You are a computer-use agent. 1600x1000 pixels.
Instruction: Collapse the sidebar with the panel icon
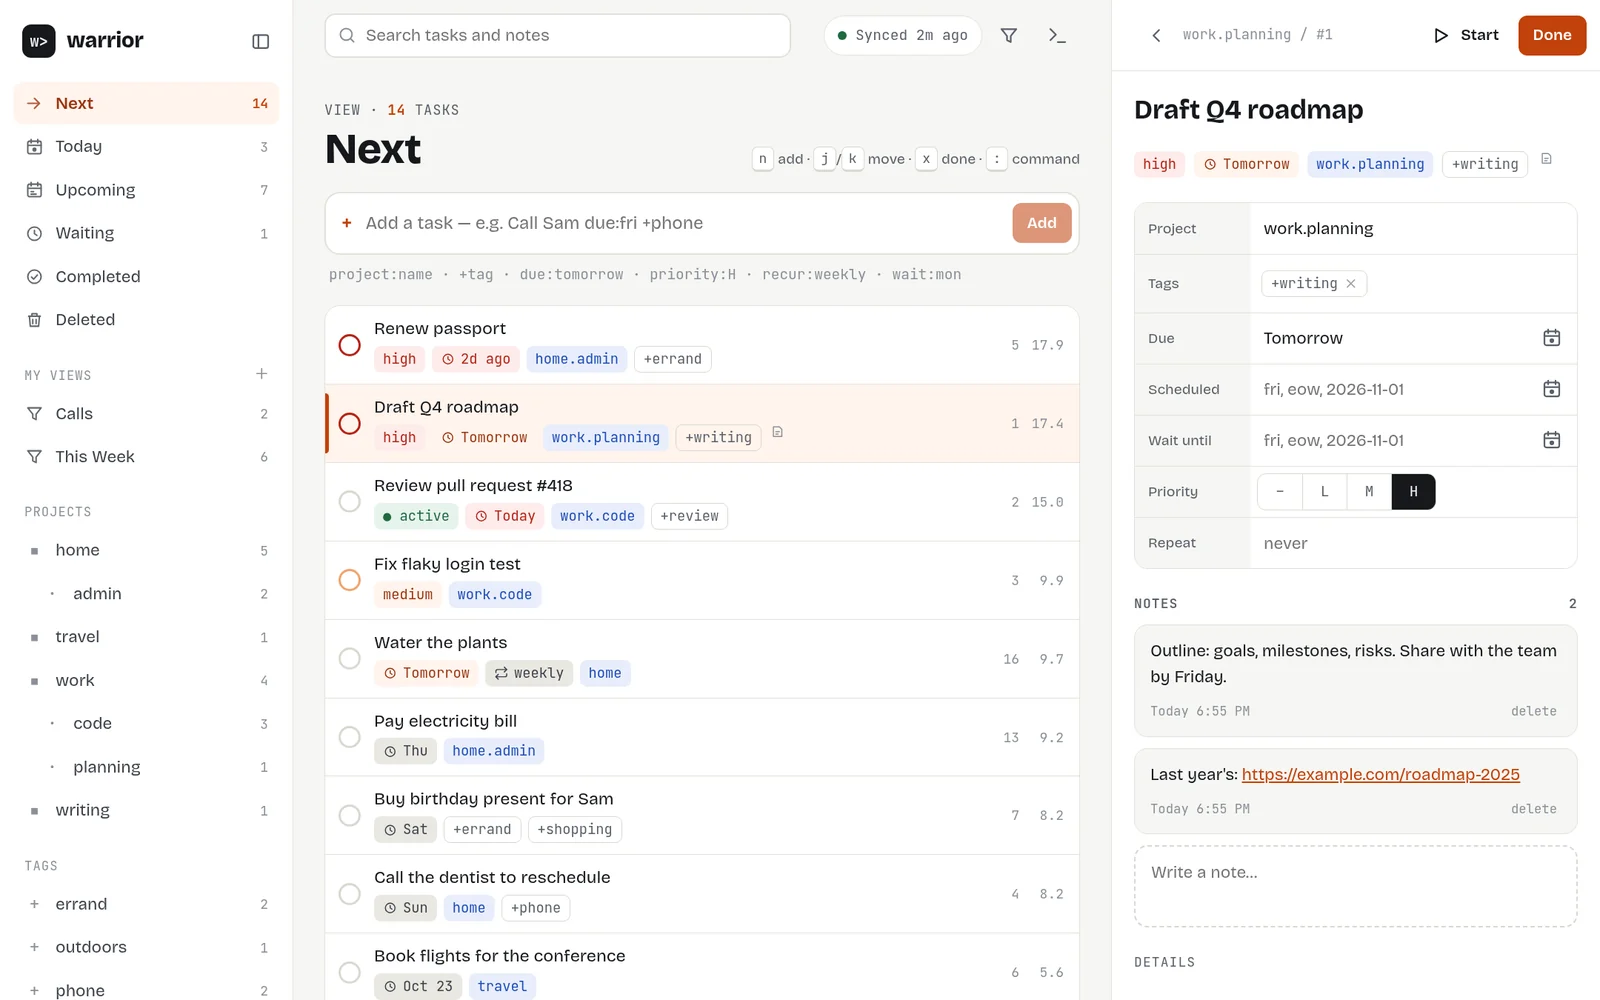tap(261, 41)
